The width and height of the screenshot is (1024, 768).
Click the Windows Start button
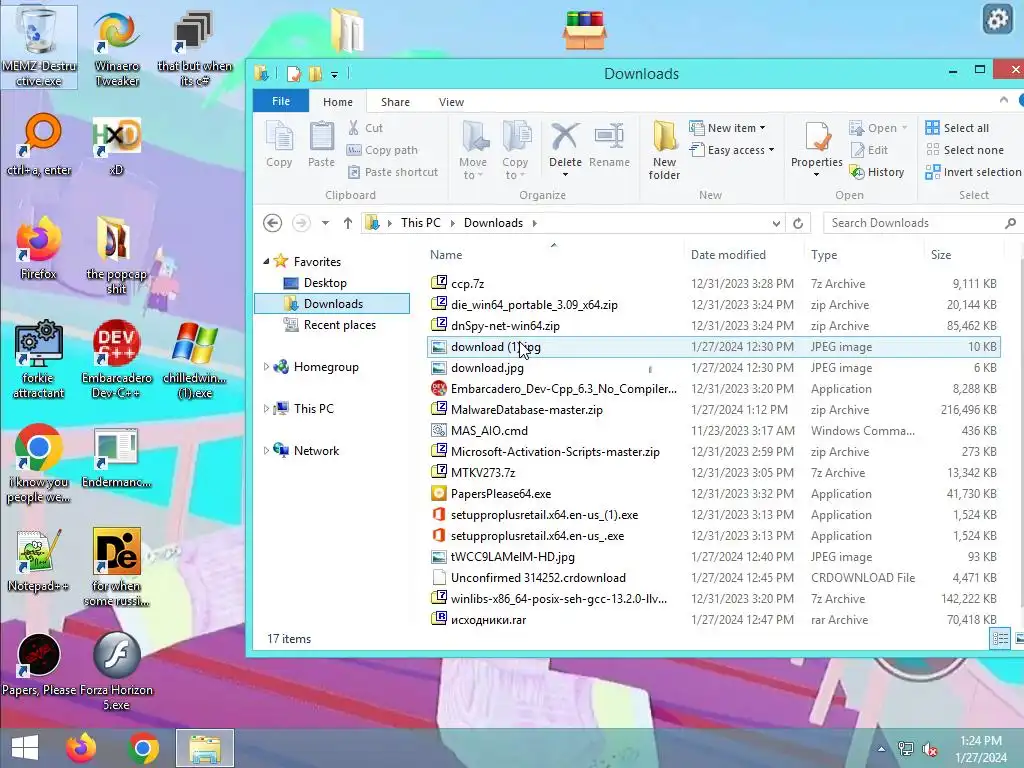point(25,748)
